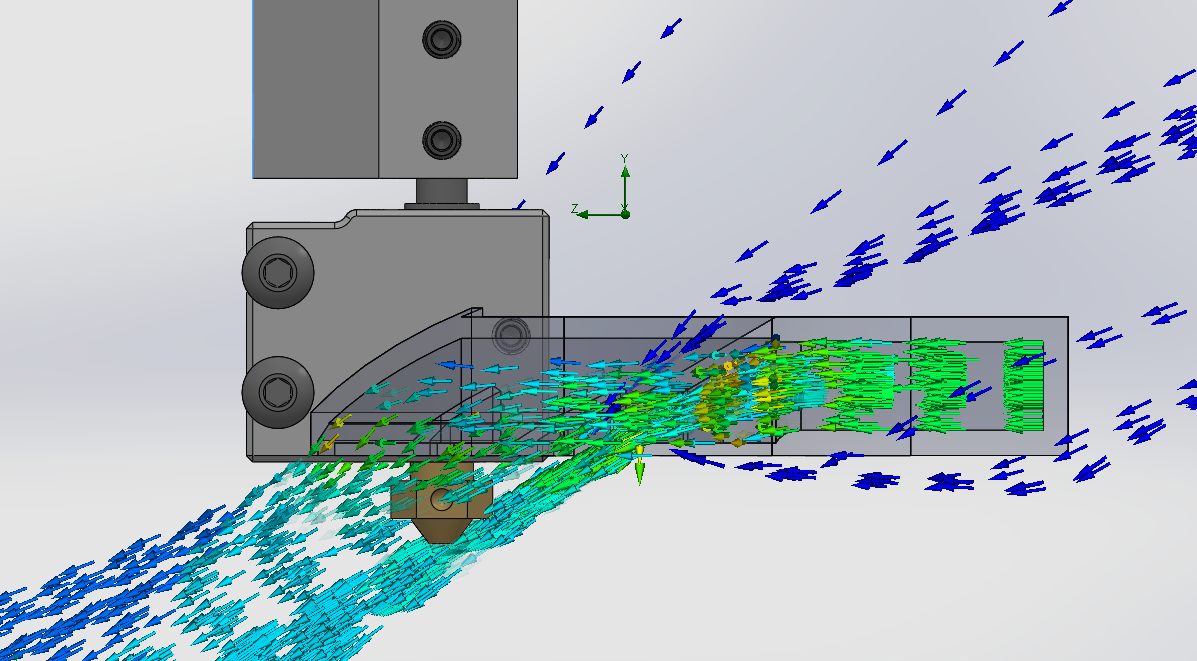Click the Y axis label of triad
Screen dimensions: 1197x661
624,158
